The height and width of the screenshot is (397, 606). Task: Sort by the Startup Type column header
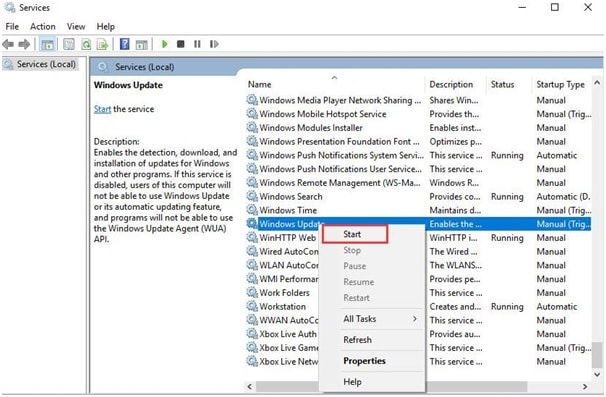[560, 84]
